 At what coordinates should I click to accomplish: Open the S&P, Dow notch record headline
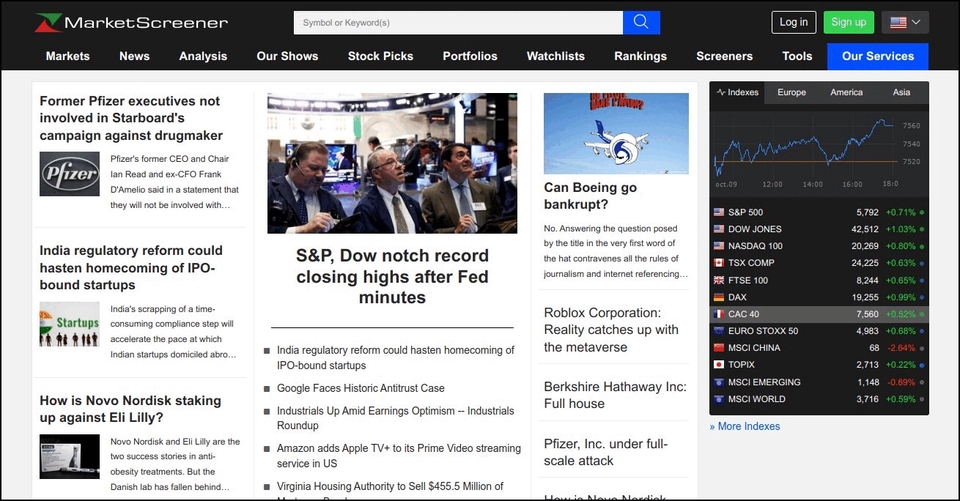tap(392, 277)
